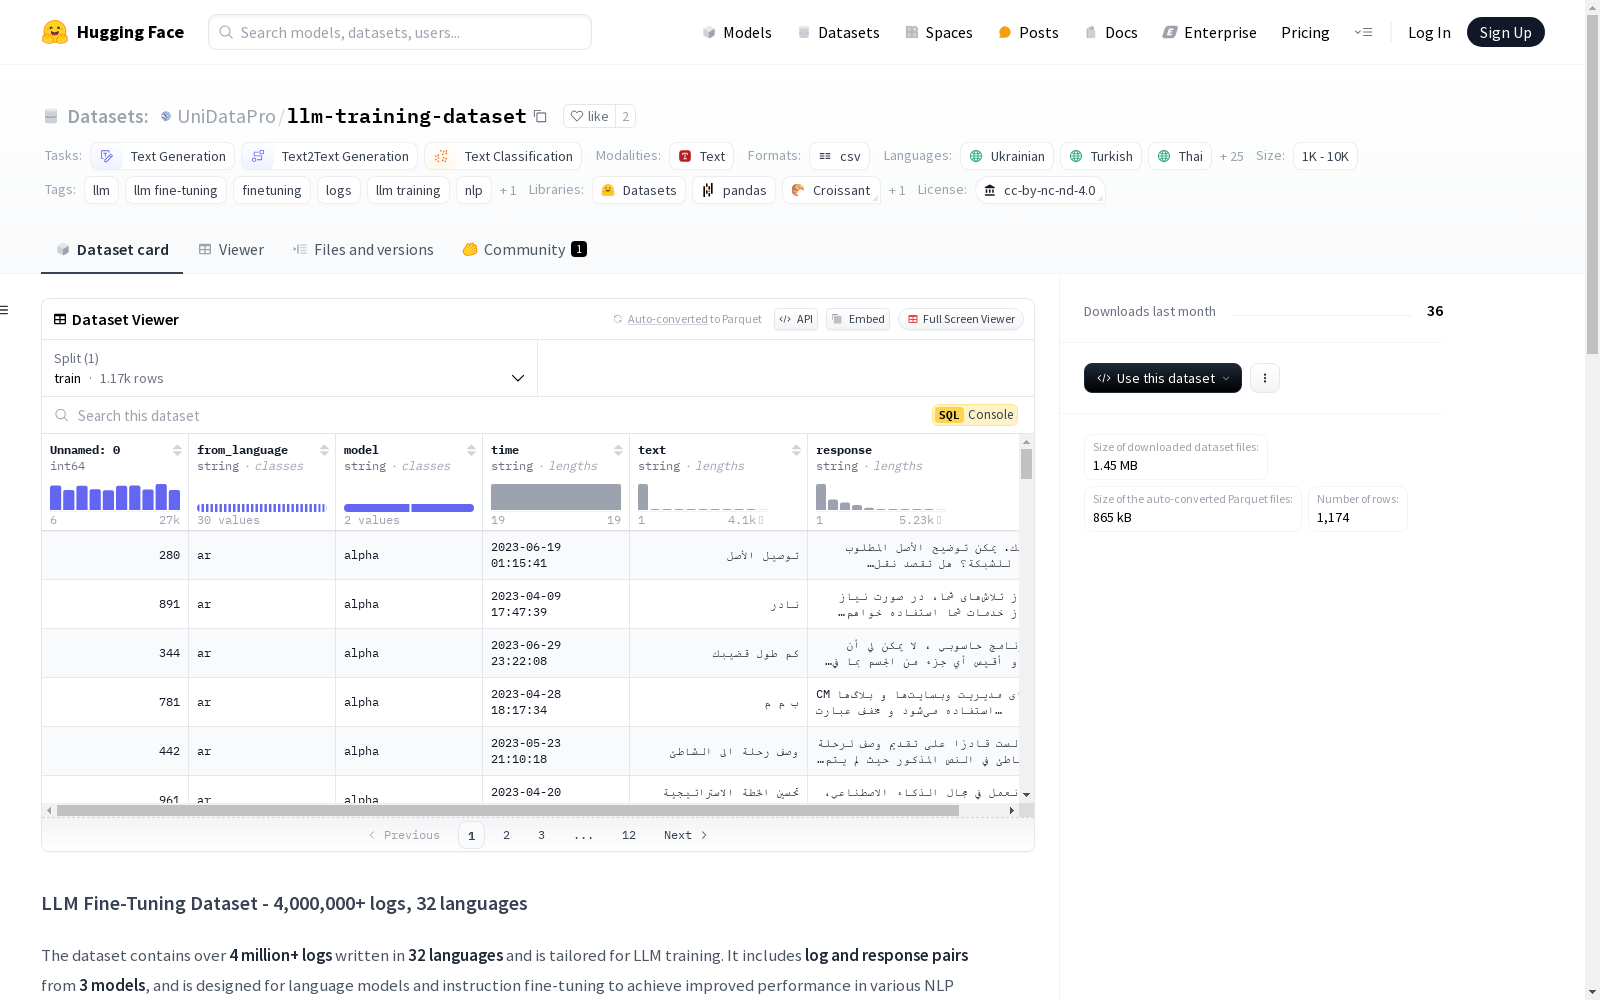1600x1000 pixels.
Task: Click the Text modality tag
Action: point(701,156)
